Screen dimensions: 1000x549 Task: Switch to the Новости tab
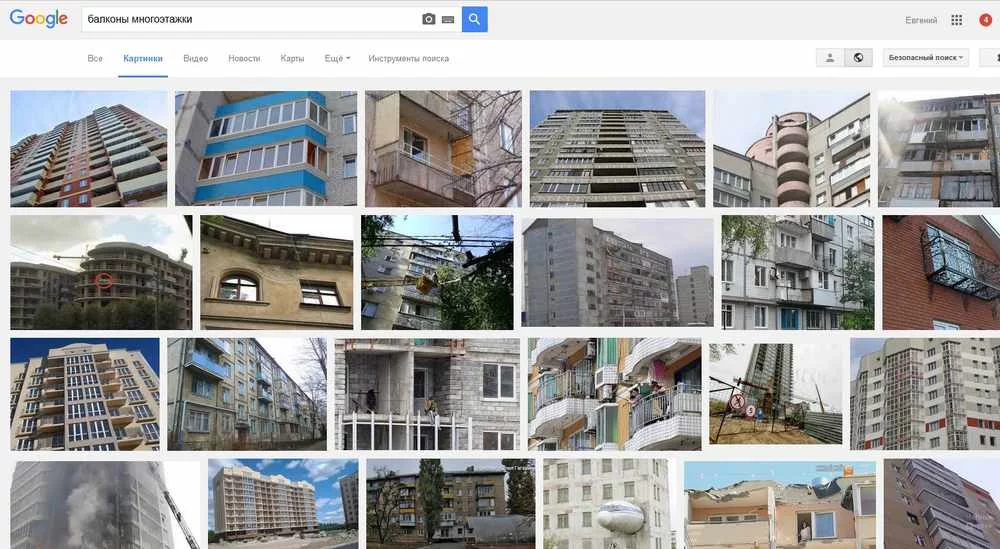point(244,58)
